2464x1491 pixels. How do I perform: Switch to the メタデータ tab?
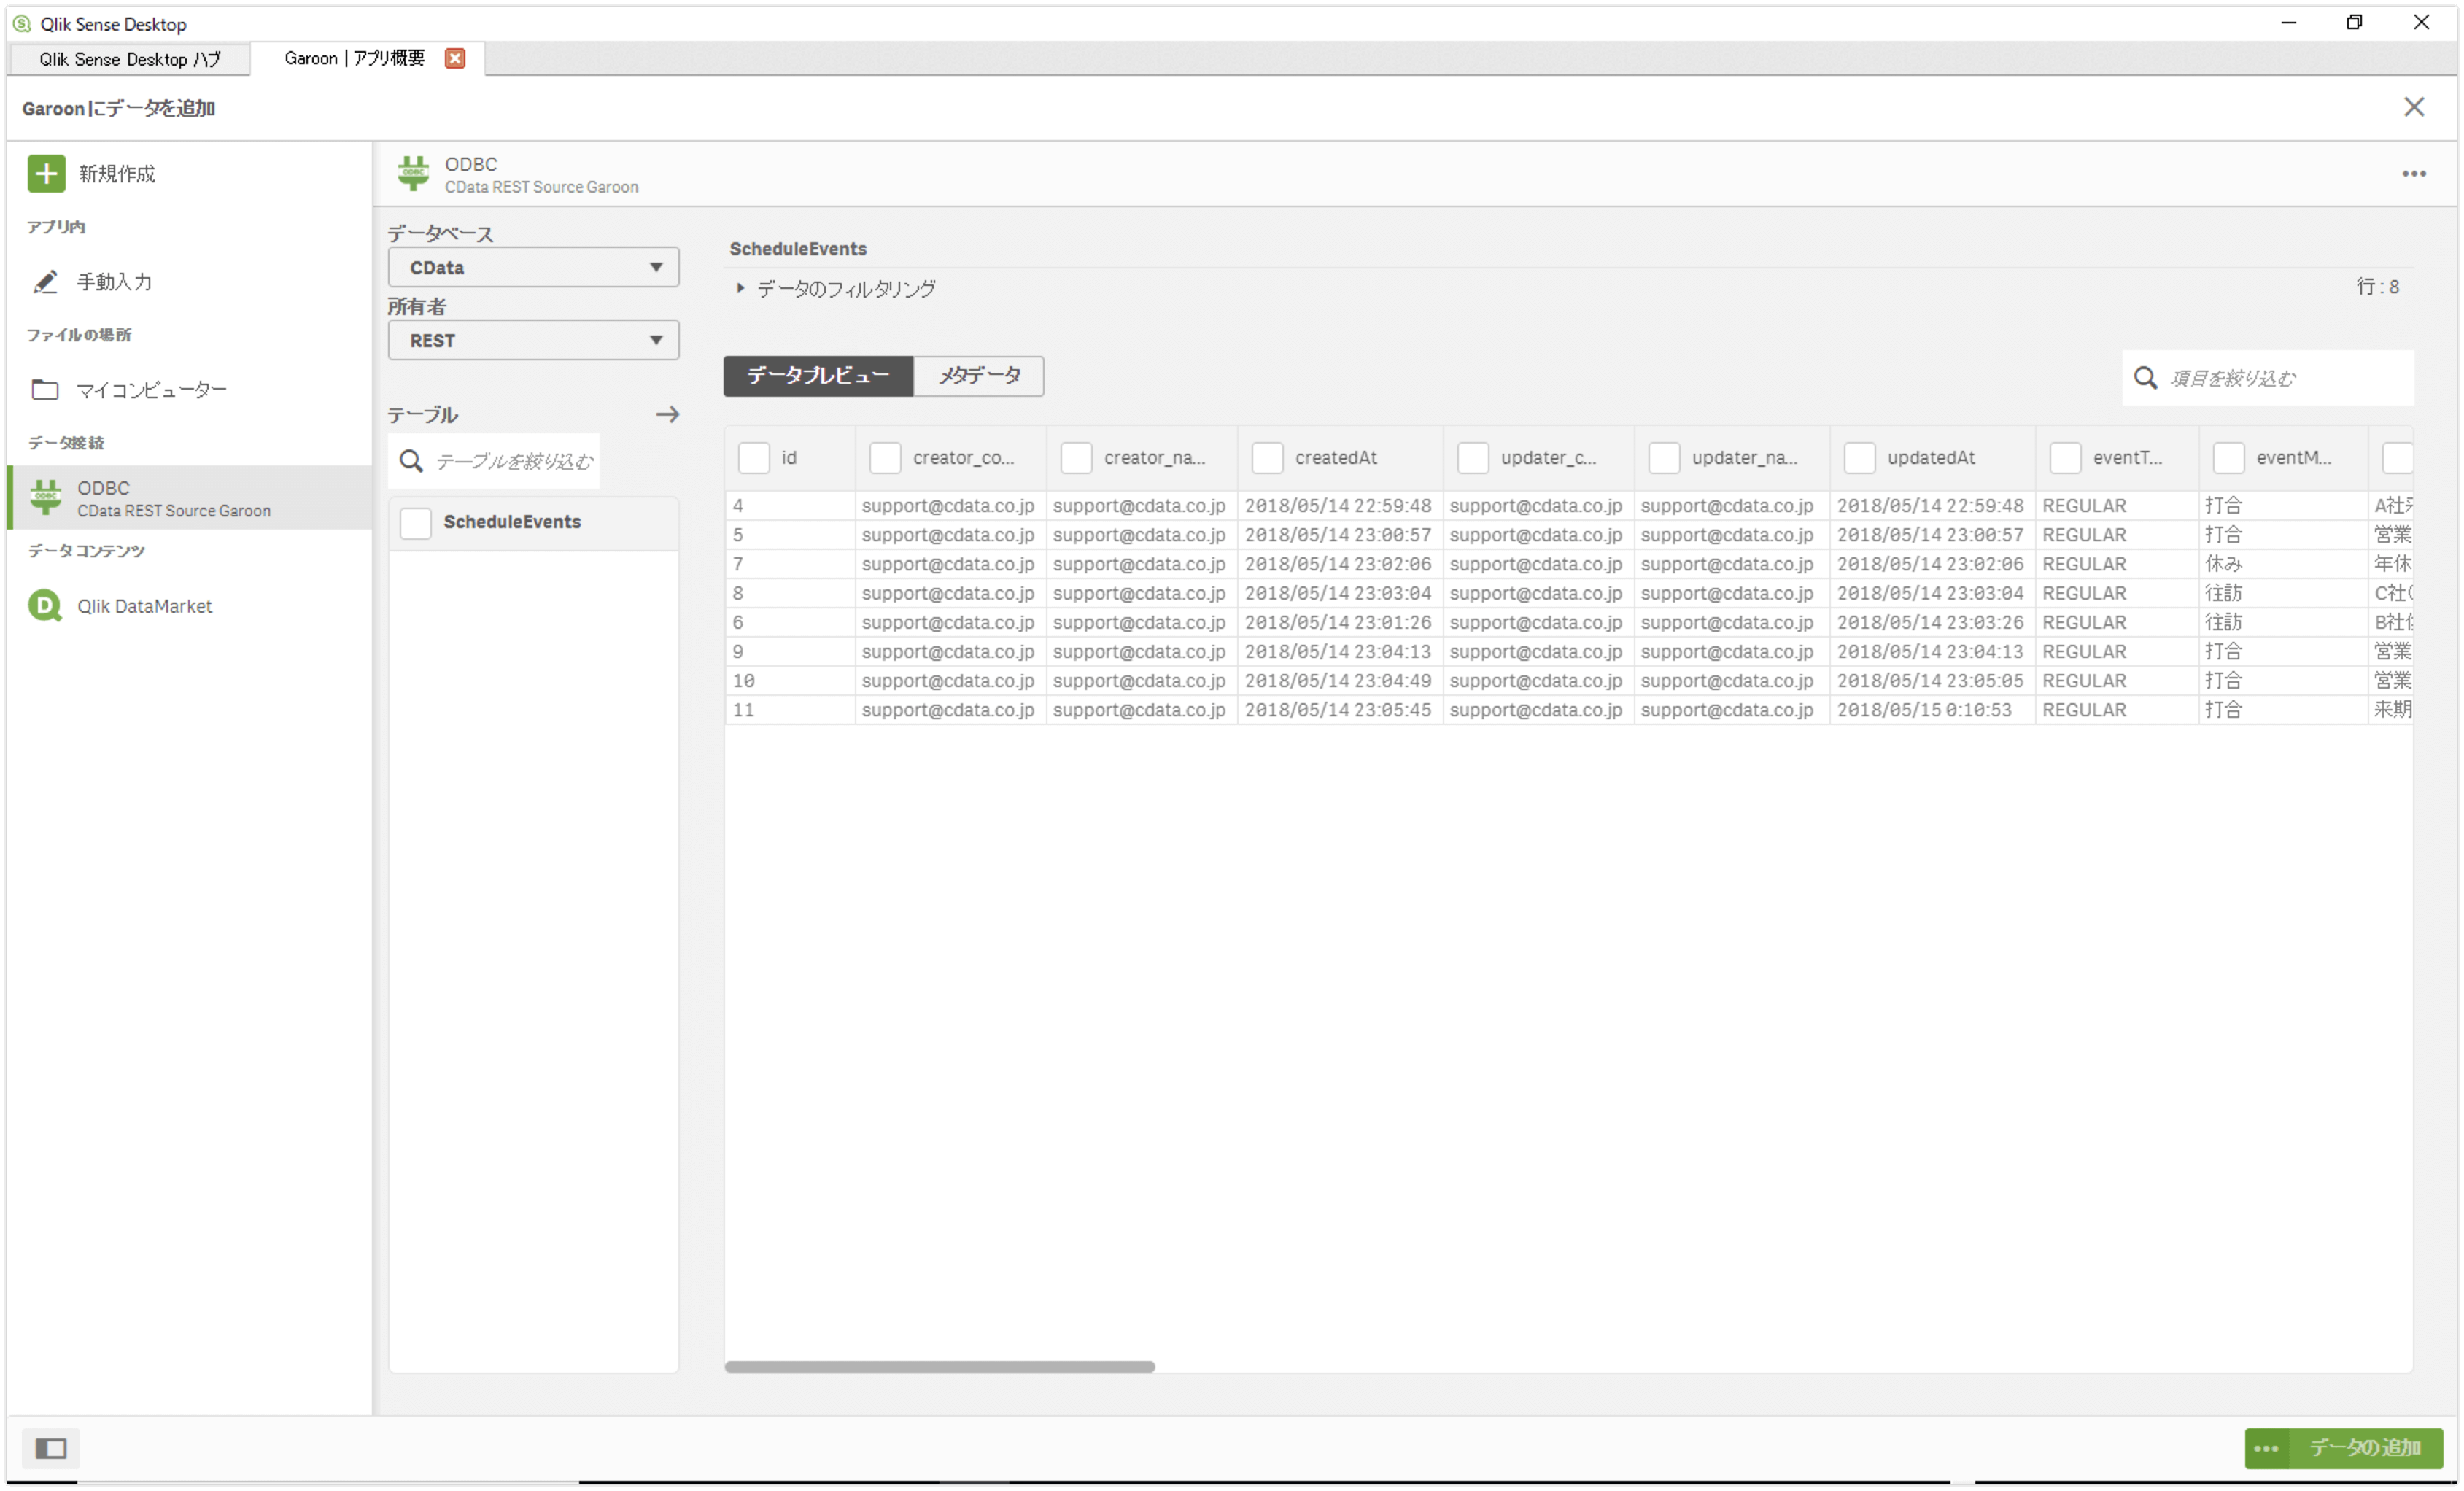click(x=978, y=376)
